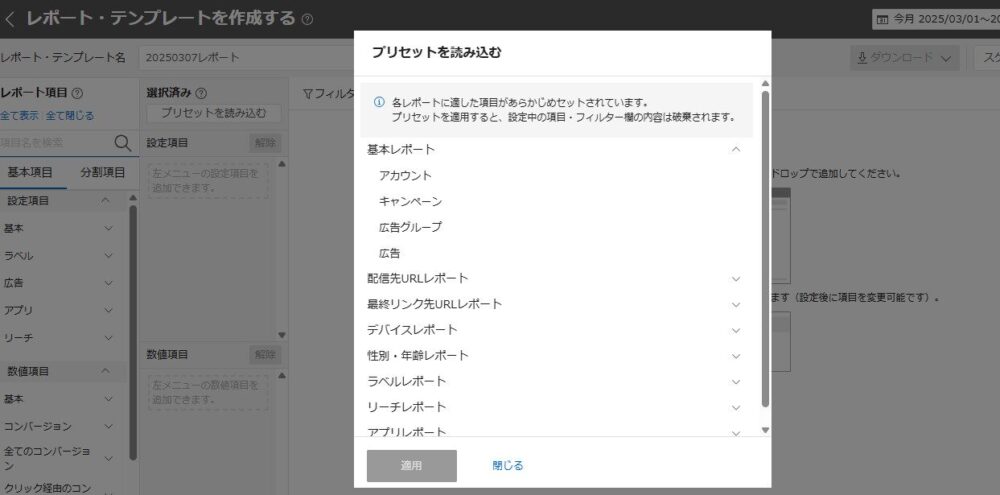1000x495 pixels.
Task: Expand ラベルレポート preset group
Action: point(736,381)
